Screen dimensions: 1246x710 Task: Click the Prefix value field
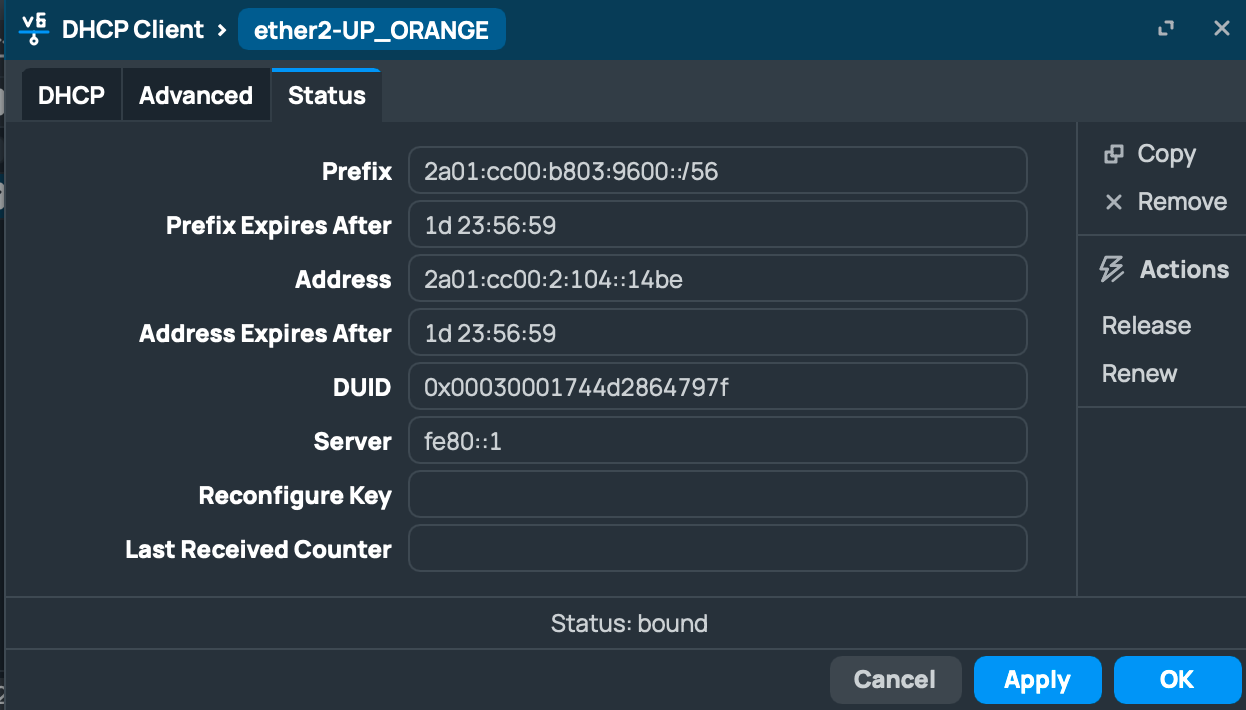717,171
